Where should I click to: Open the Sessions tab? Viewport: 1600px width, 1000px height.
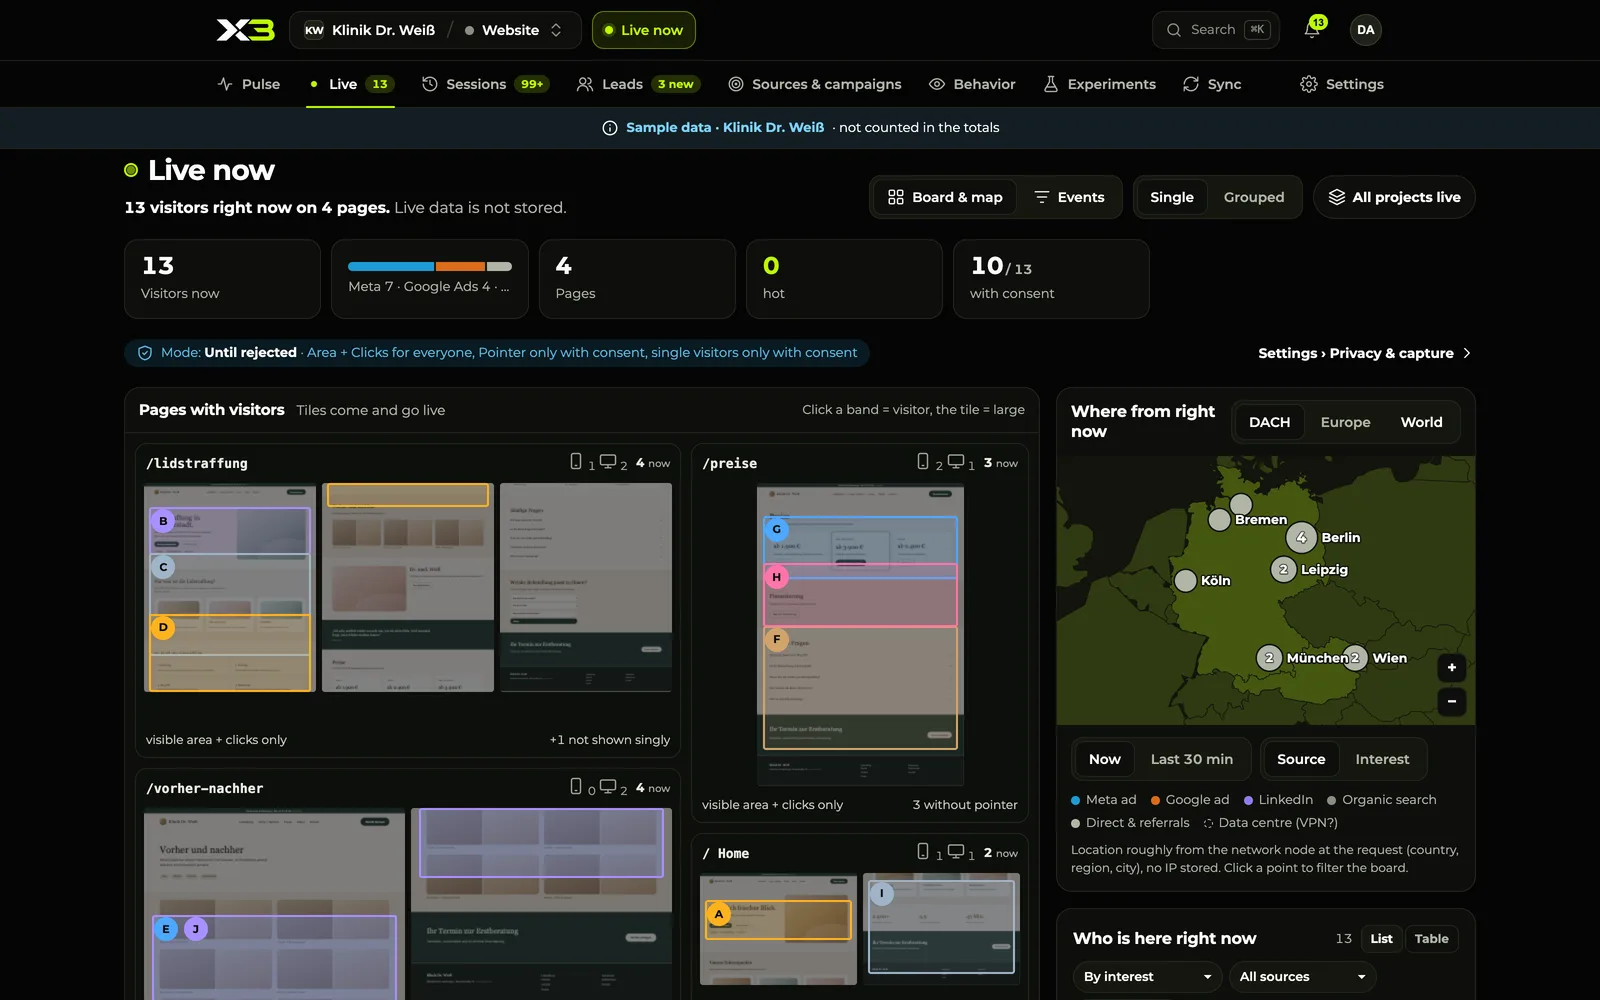(486, 84)
